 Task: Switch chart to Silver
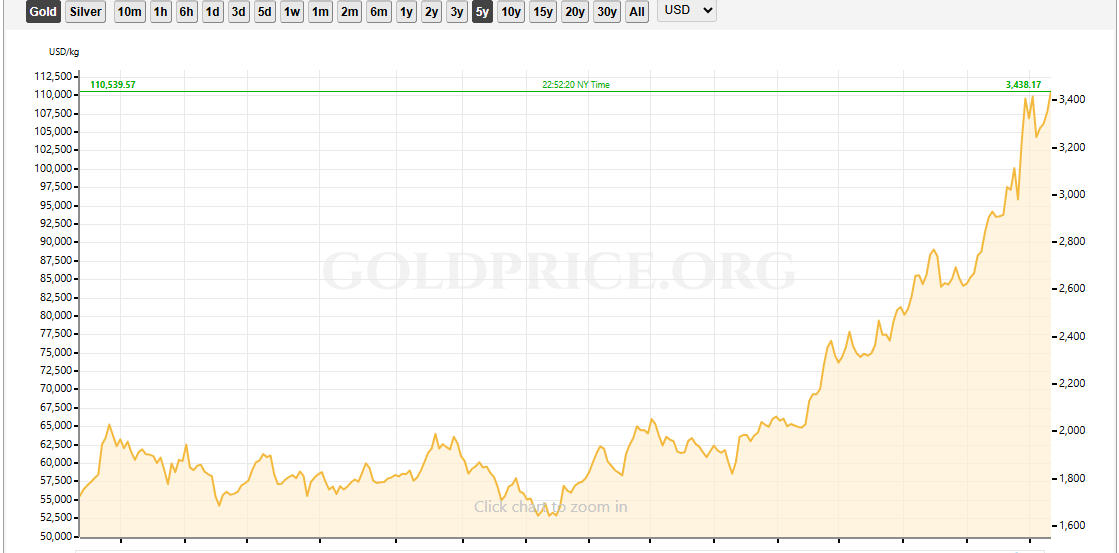click(x=86, y=12)
